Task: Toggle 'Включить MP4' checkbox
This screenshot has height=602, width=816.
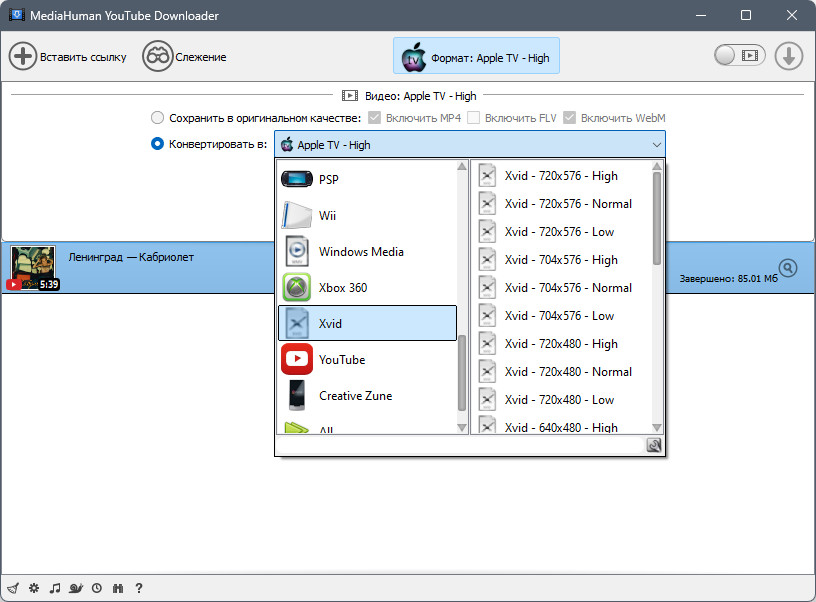Action: click(x=374, y=118)
